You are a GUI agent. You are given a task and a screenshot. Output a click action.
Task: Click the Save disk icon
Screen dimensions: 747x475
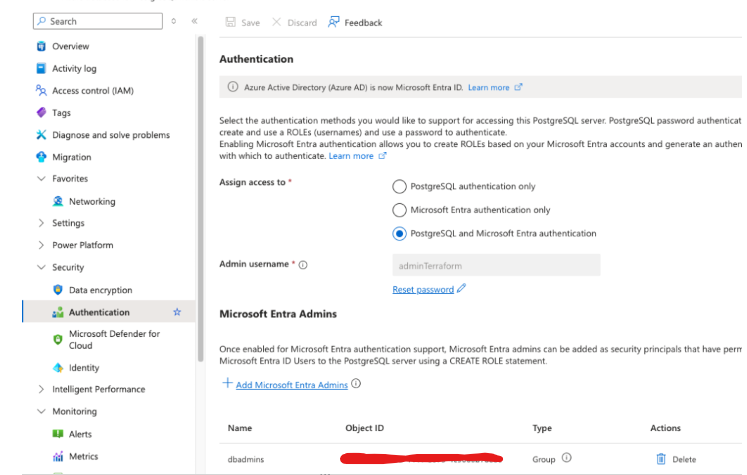coord(231,22)
